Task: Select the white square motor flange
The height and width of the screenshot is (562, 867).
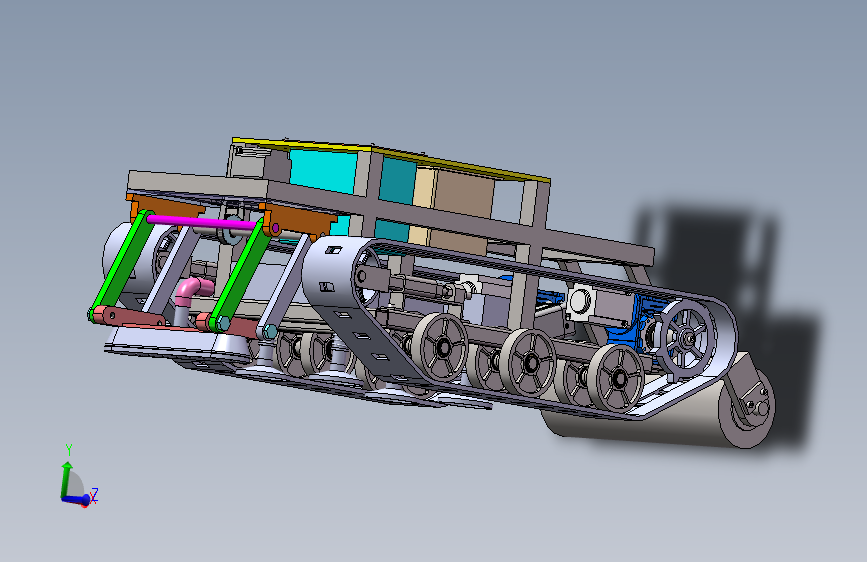Action: click(x=579, y=301)
